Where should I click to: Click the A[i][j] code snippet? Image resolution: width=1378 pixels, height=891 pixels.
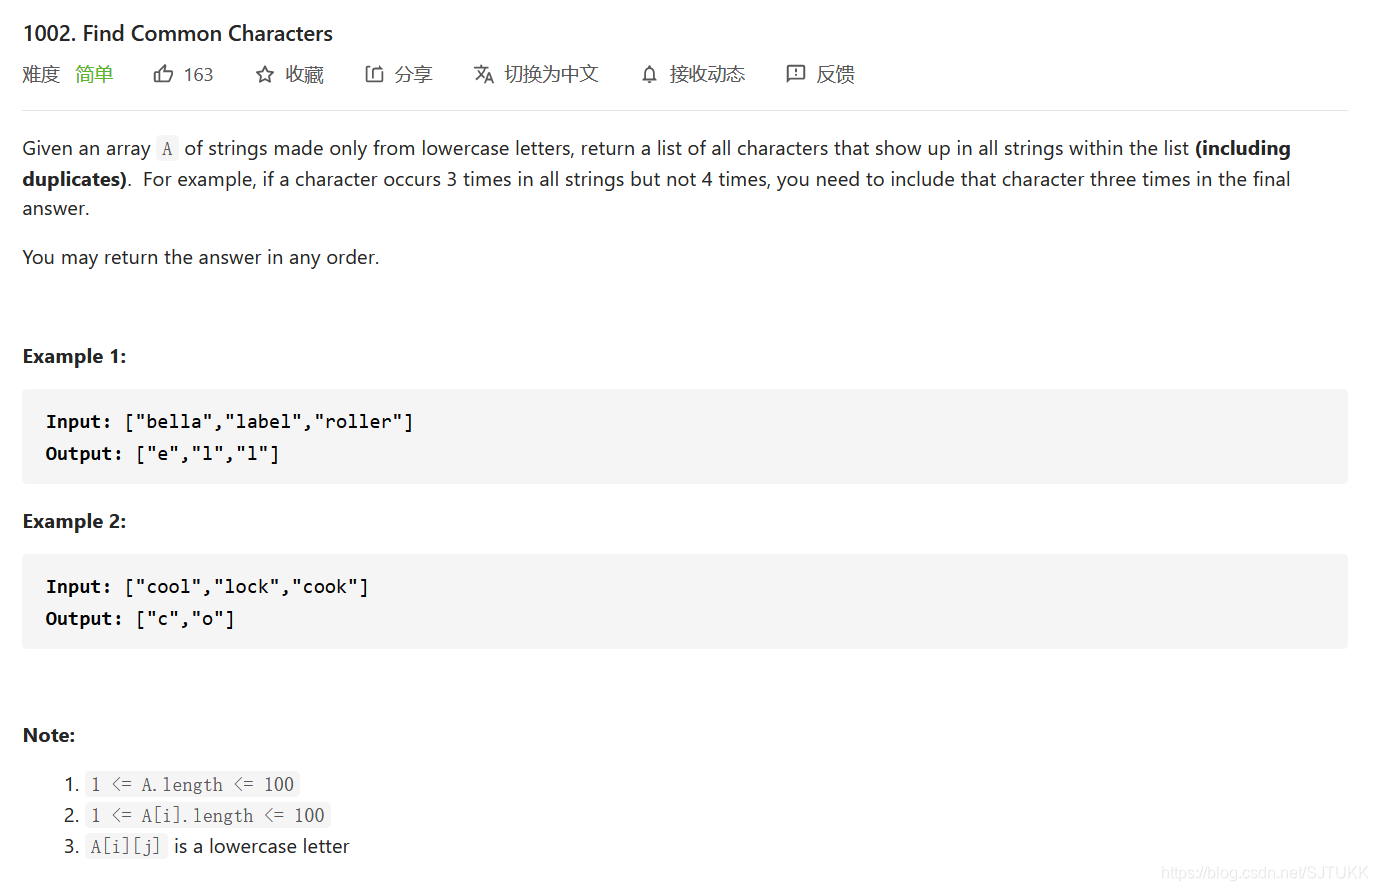(125, 847)
